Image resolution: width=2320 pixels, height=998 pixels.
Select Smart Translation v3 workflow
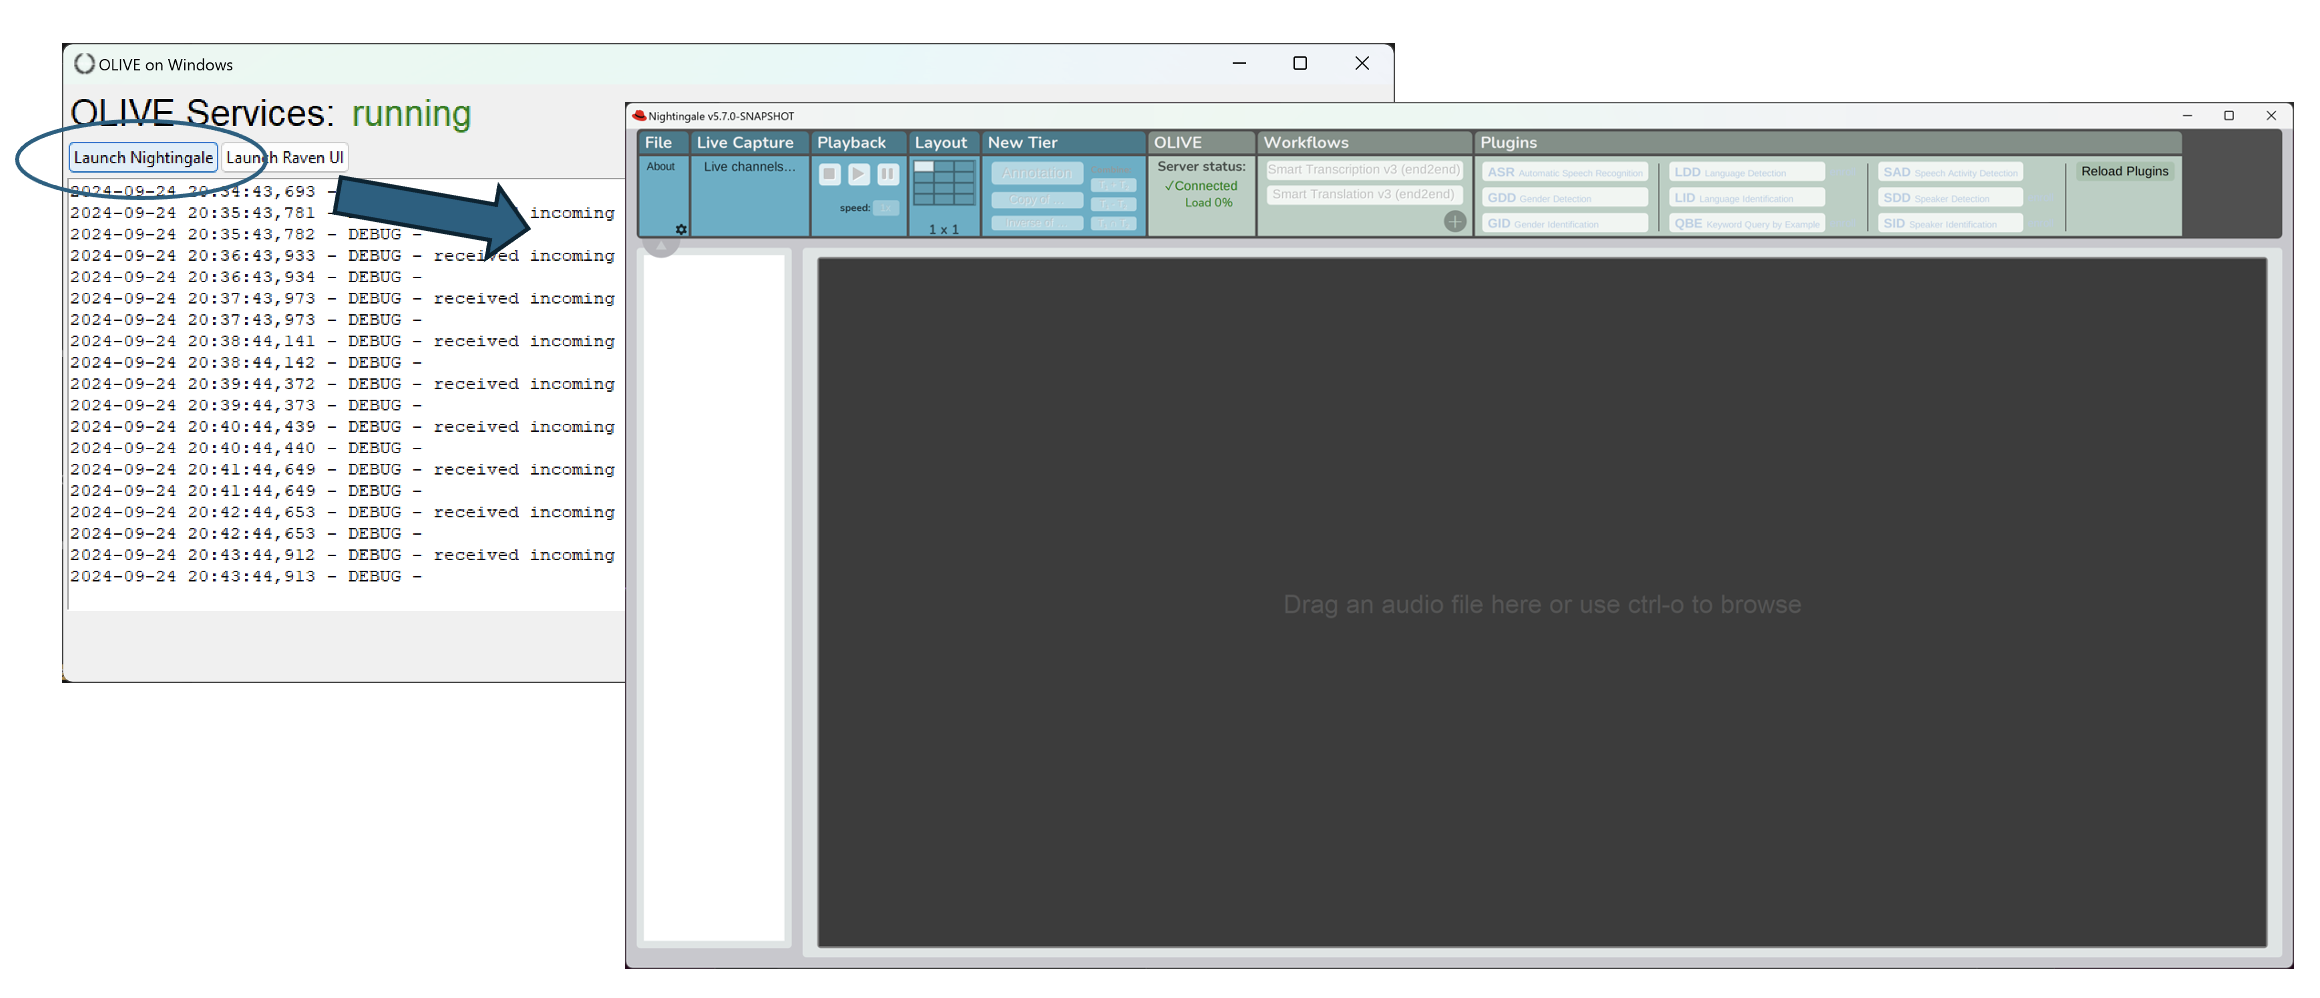[1363, 194]
